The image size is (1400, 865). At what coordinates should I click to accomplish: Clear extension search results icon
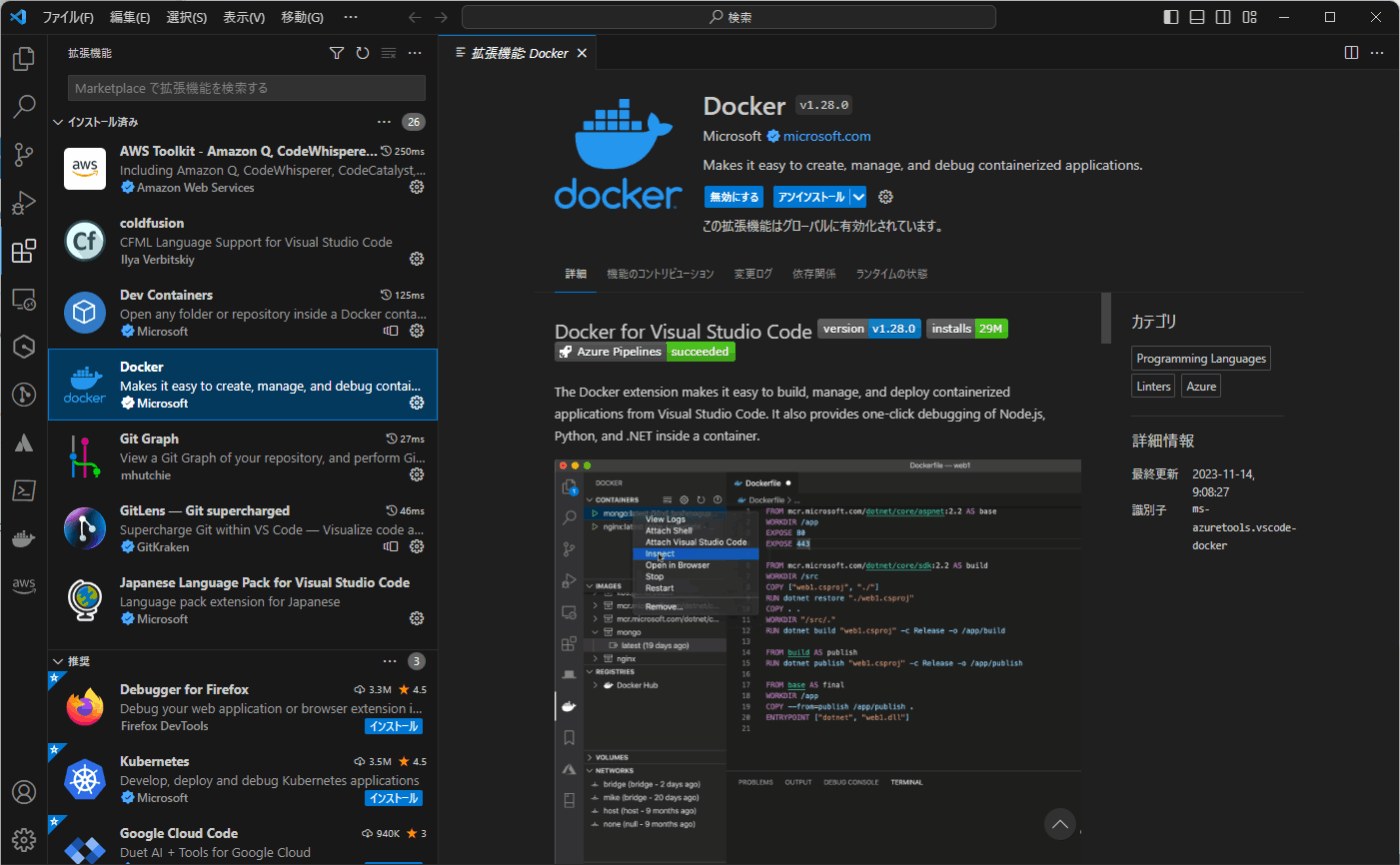click(x=389, y=53)
